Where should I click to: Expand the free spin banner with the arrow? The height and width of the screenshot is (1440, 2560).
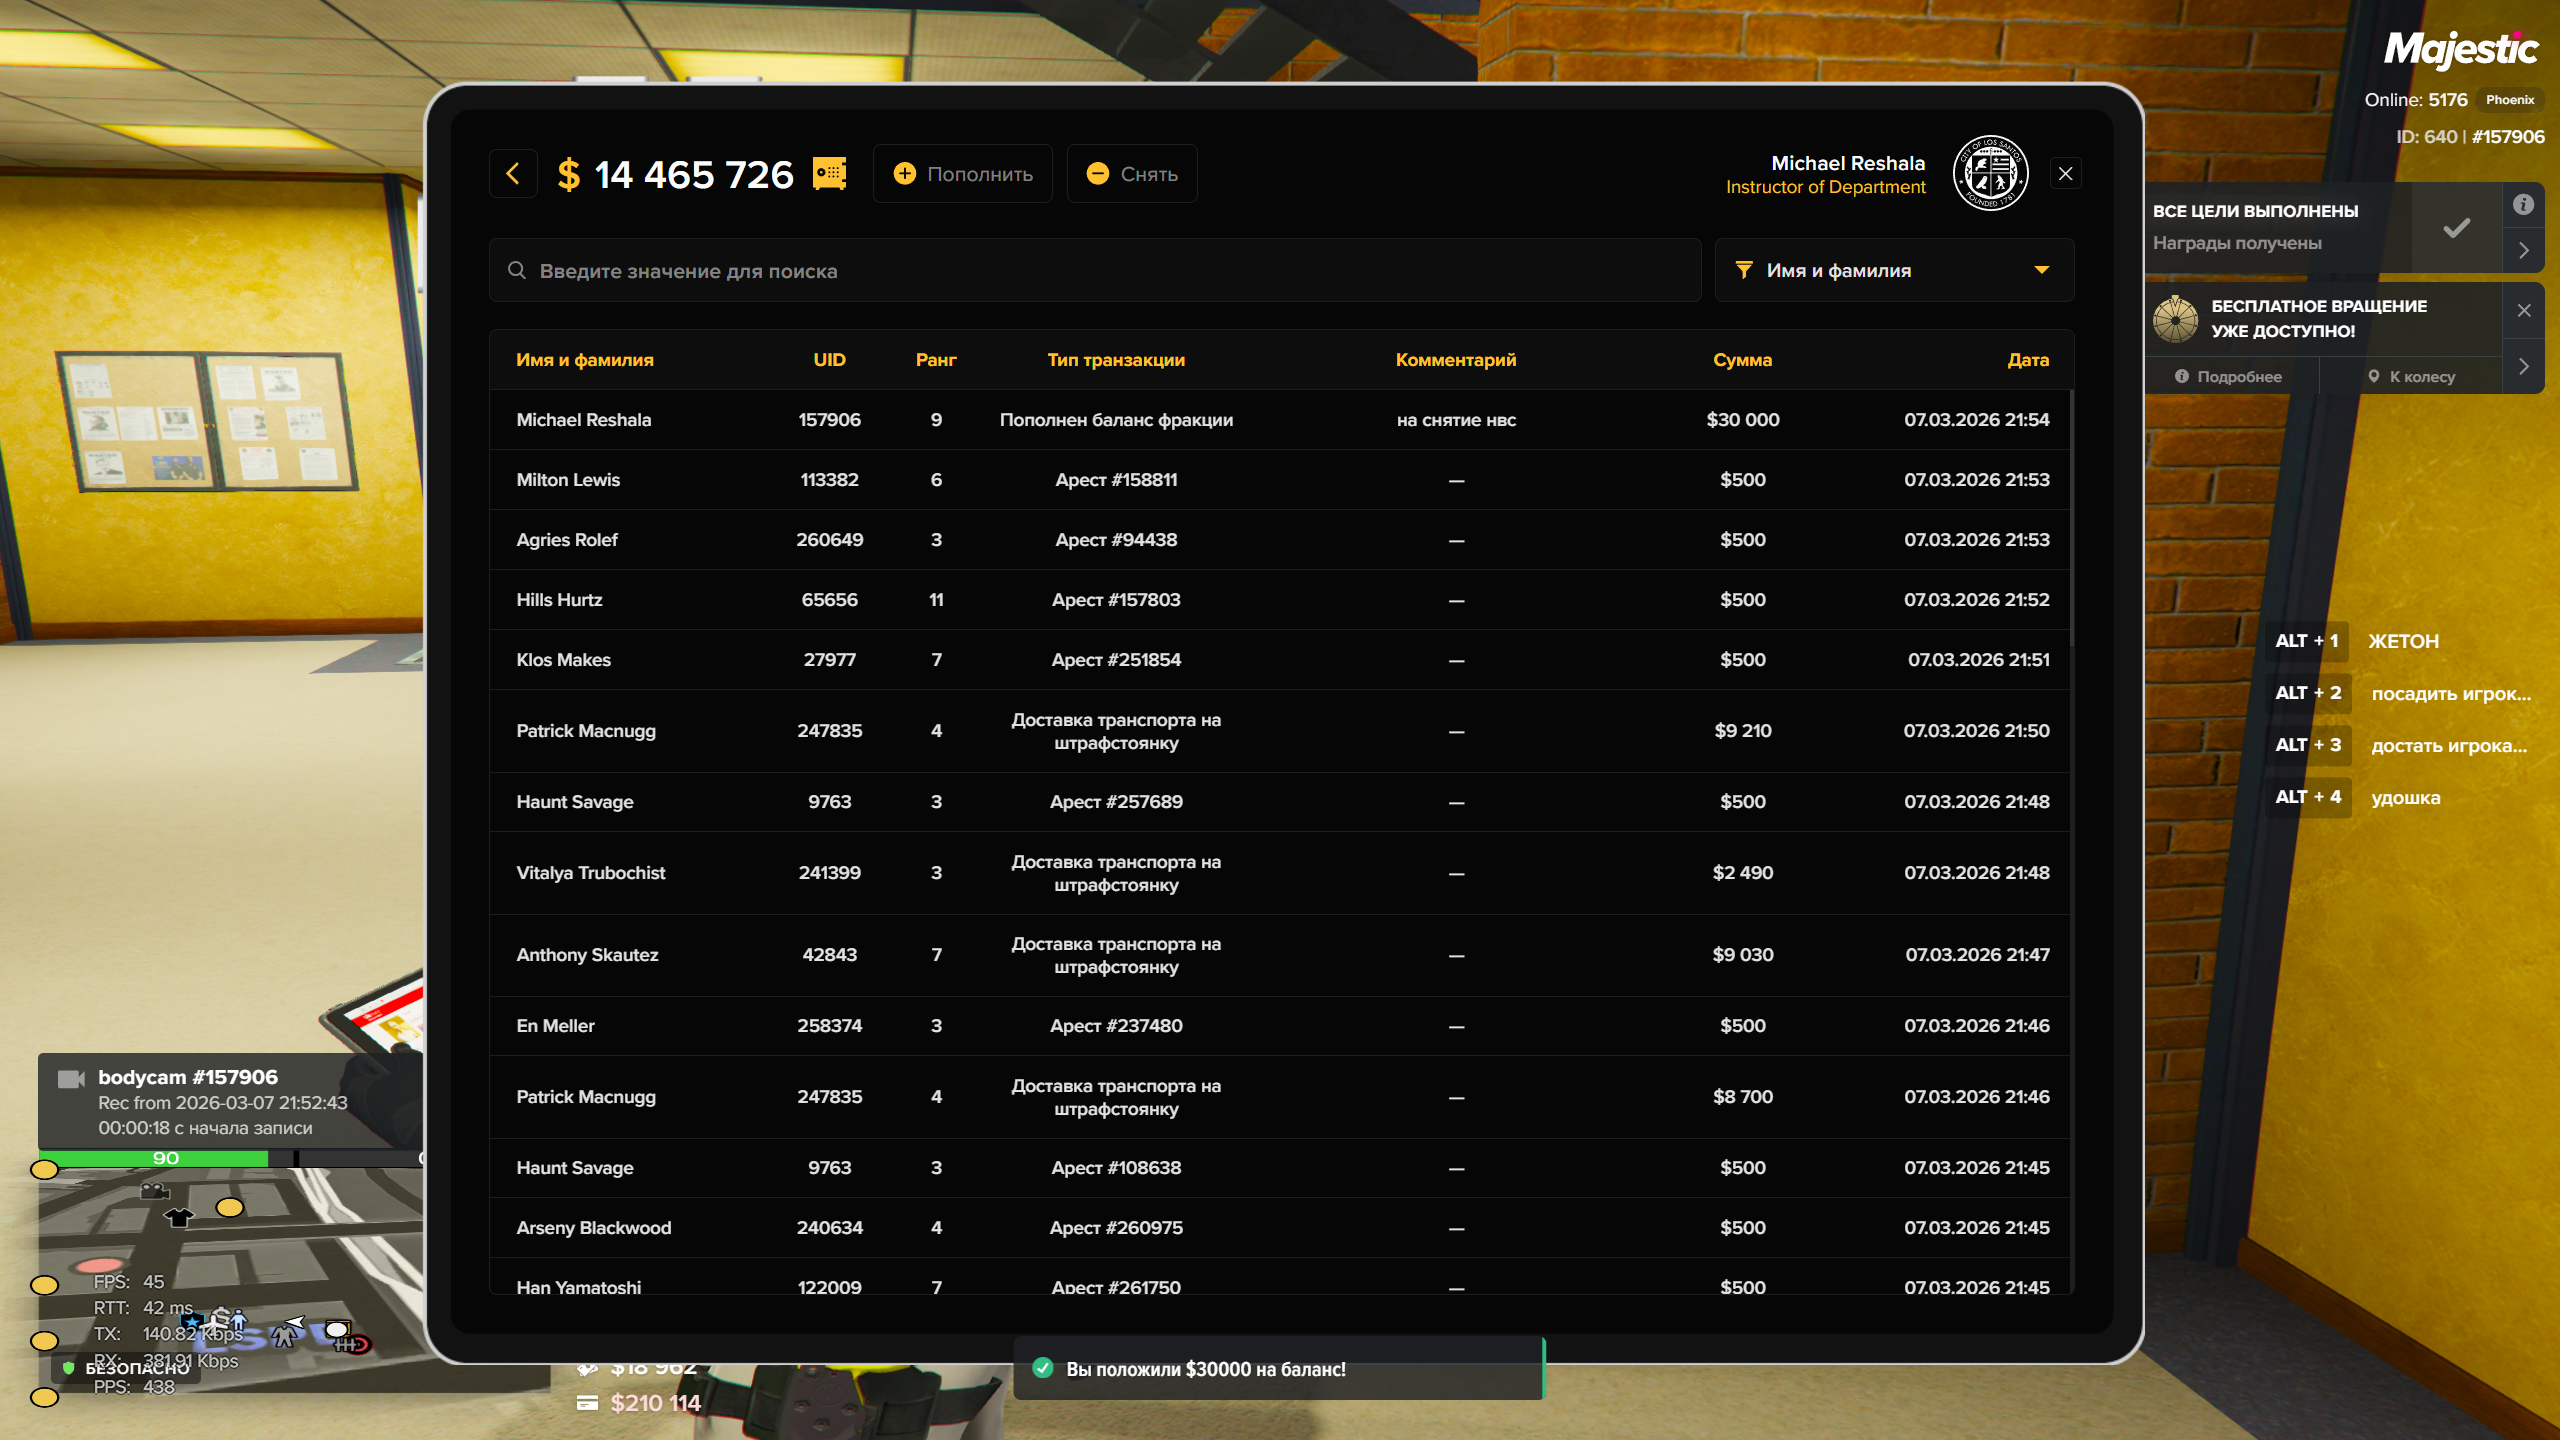point(2524,367)
